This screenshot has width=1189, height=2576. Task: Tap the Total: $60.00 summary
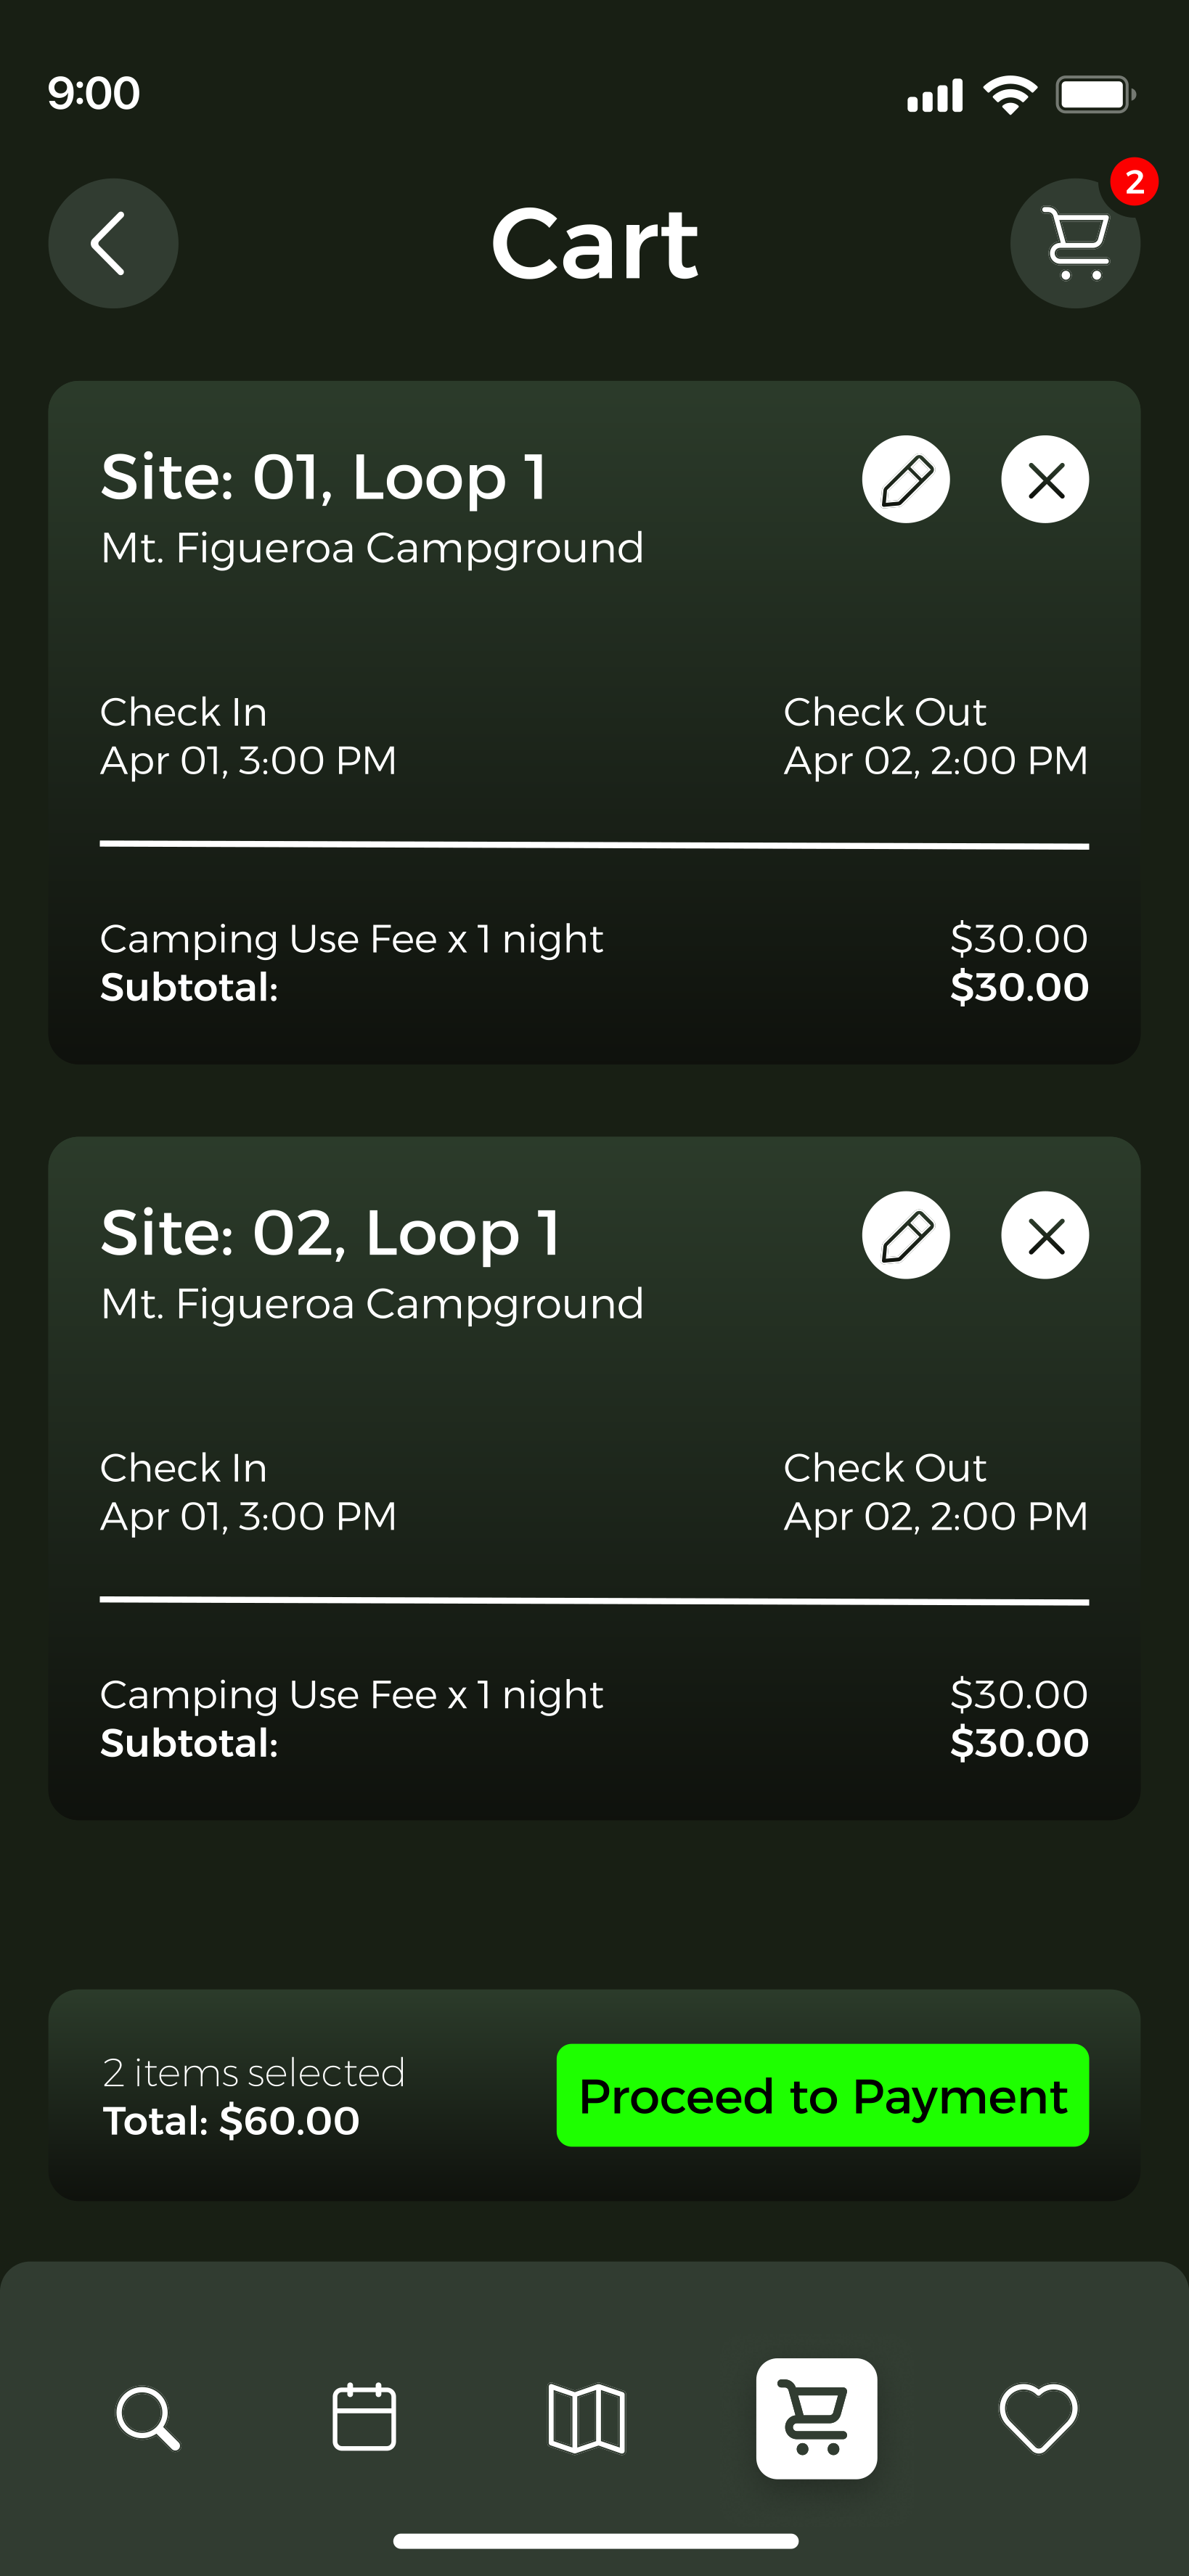tap(231, 2121)
